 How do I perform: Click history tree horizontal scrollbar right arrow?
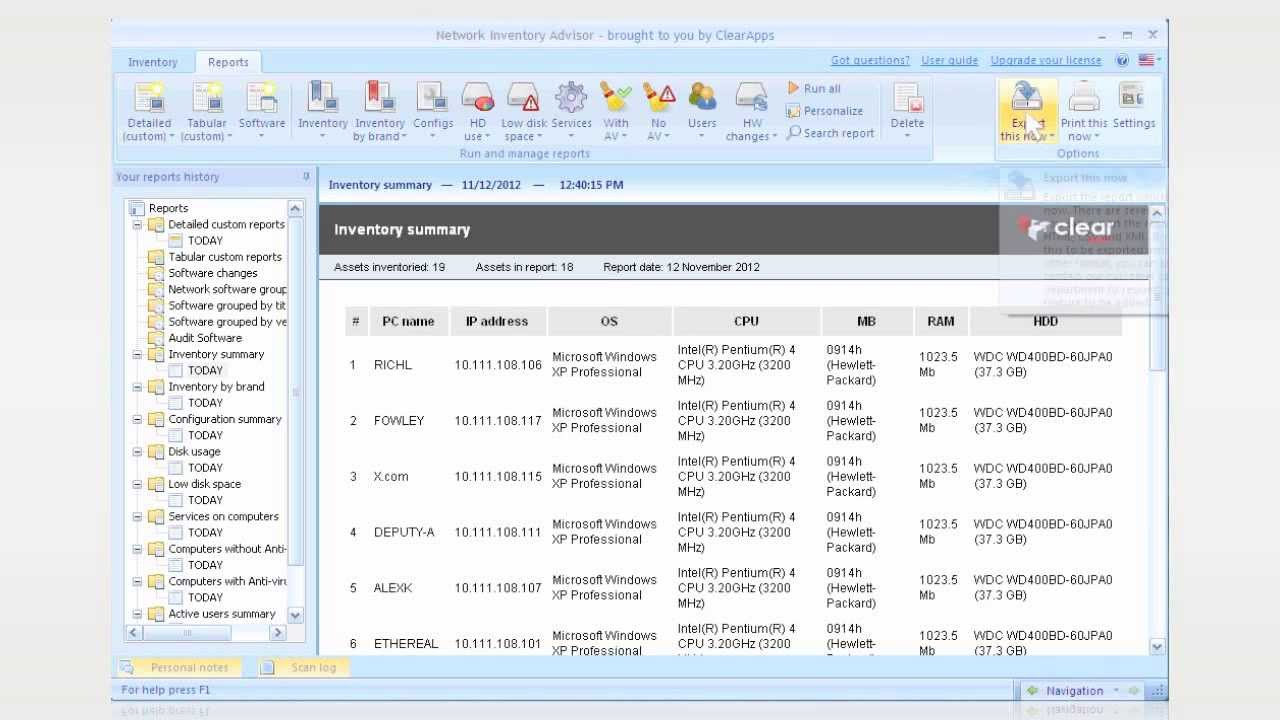pos(278,633)
